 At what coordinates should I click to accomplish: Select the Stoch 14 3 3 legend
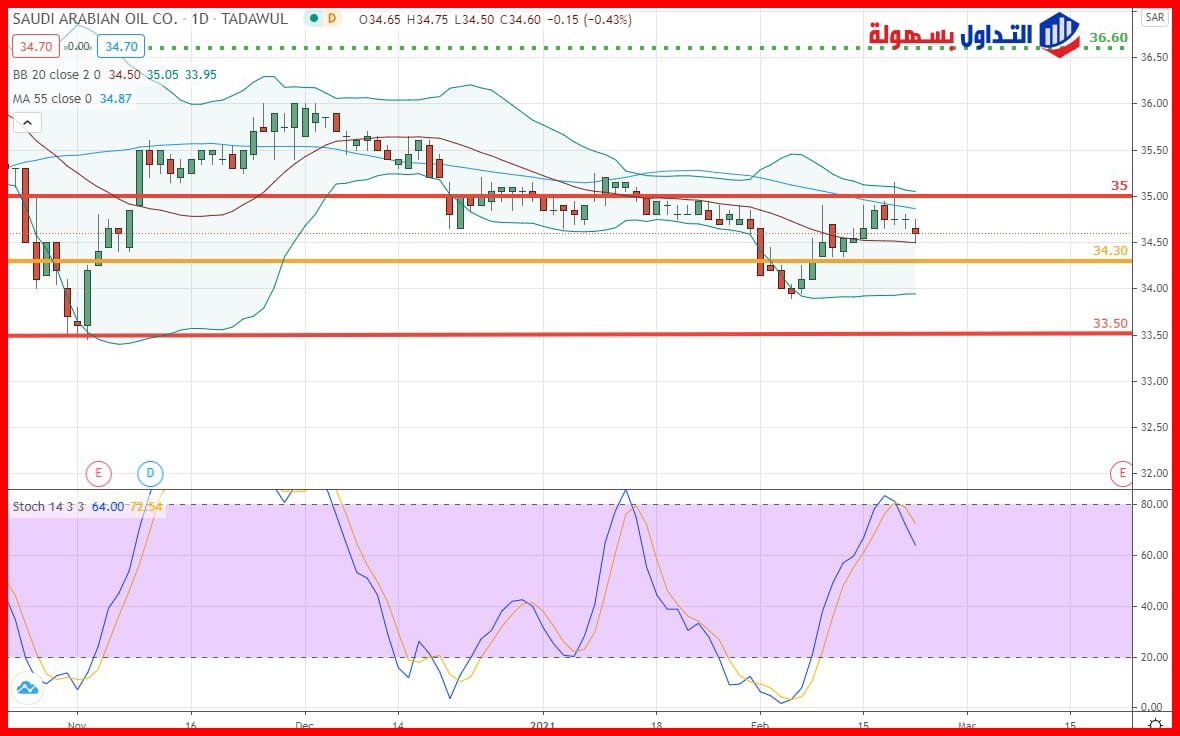point(48,506)
